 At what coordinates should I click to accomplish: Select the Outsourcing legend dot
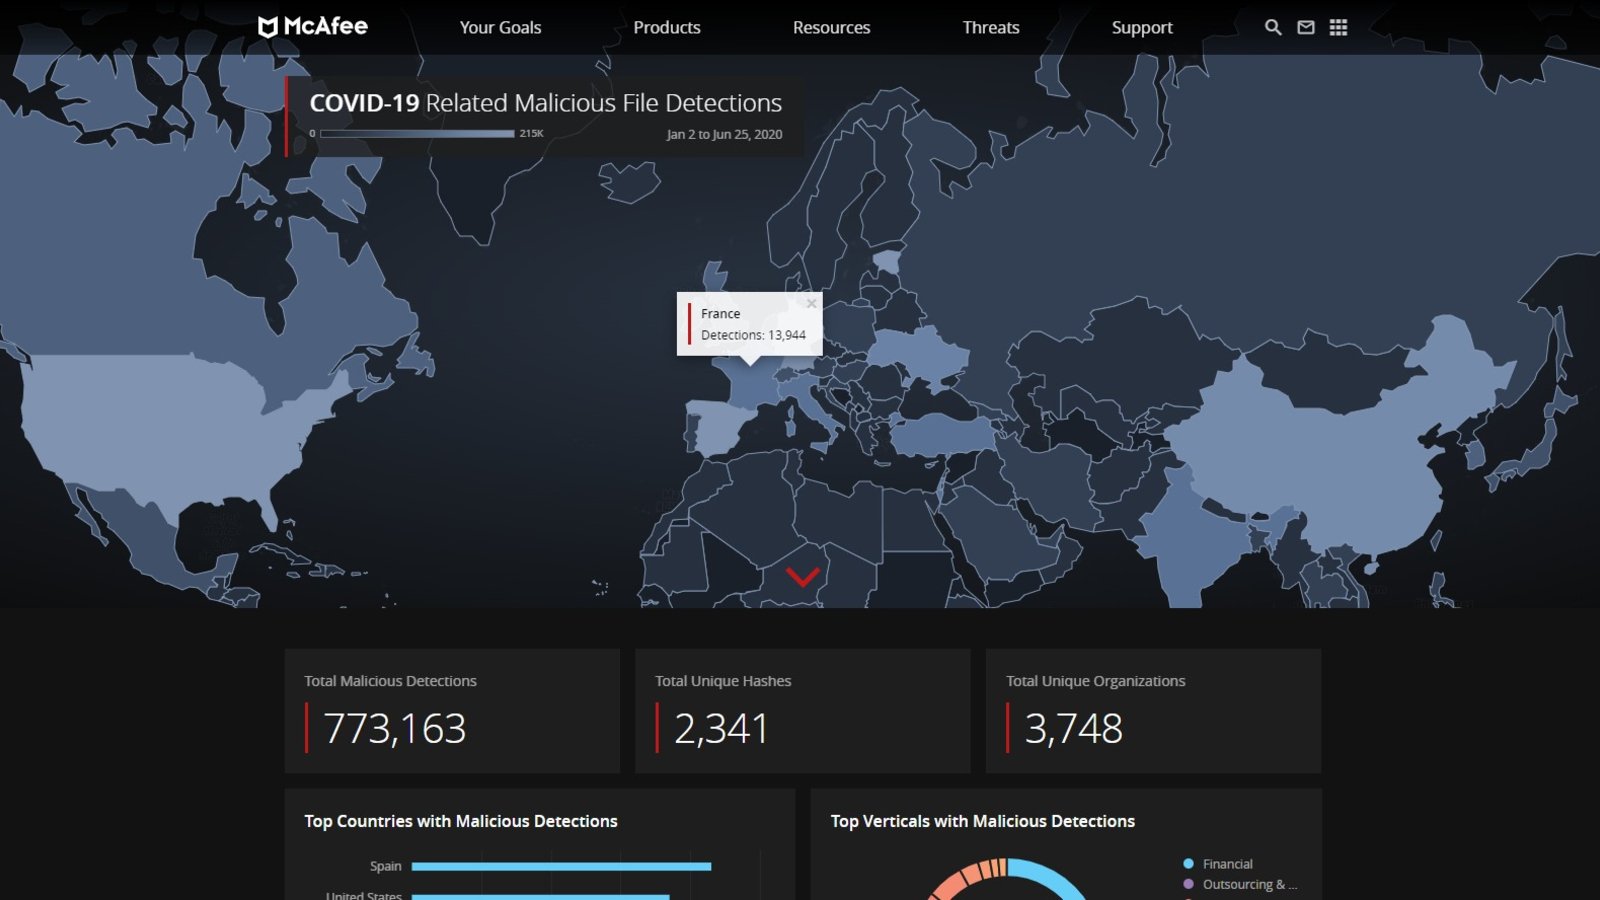pyautogui.click(x=1188, y=884)
